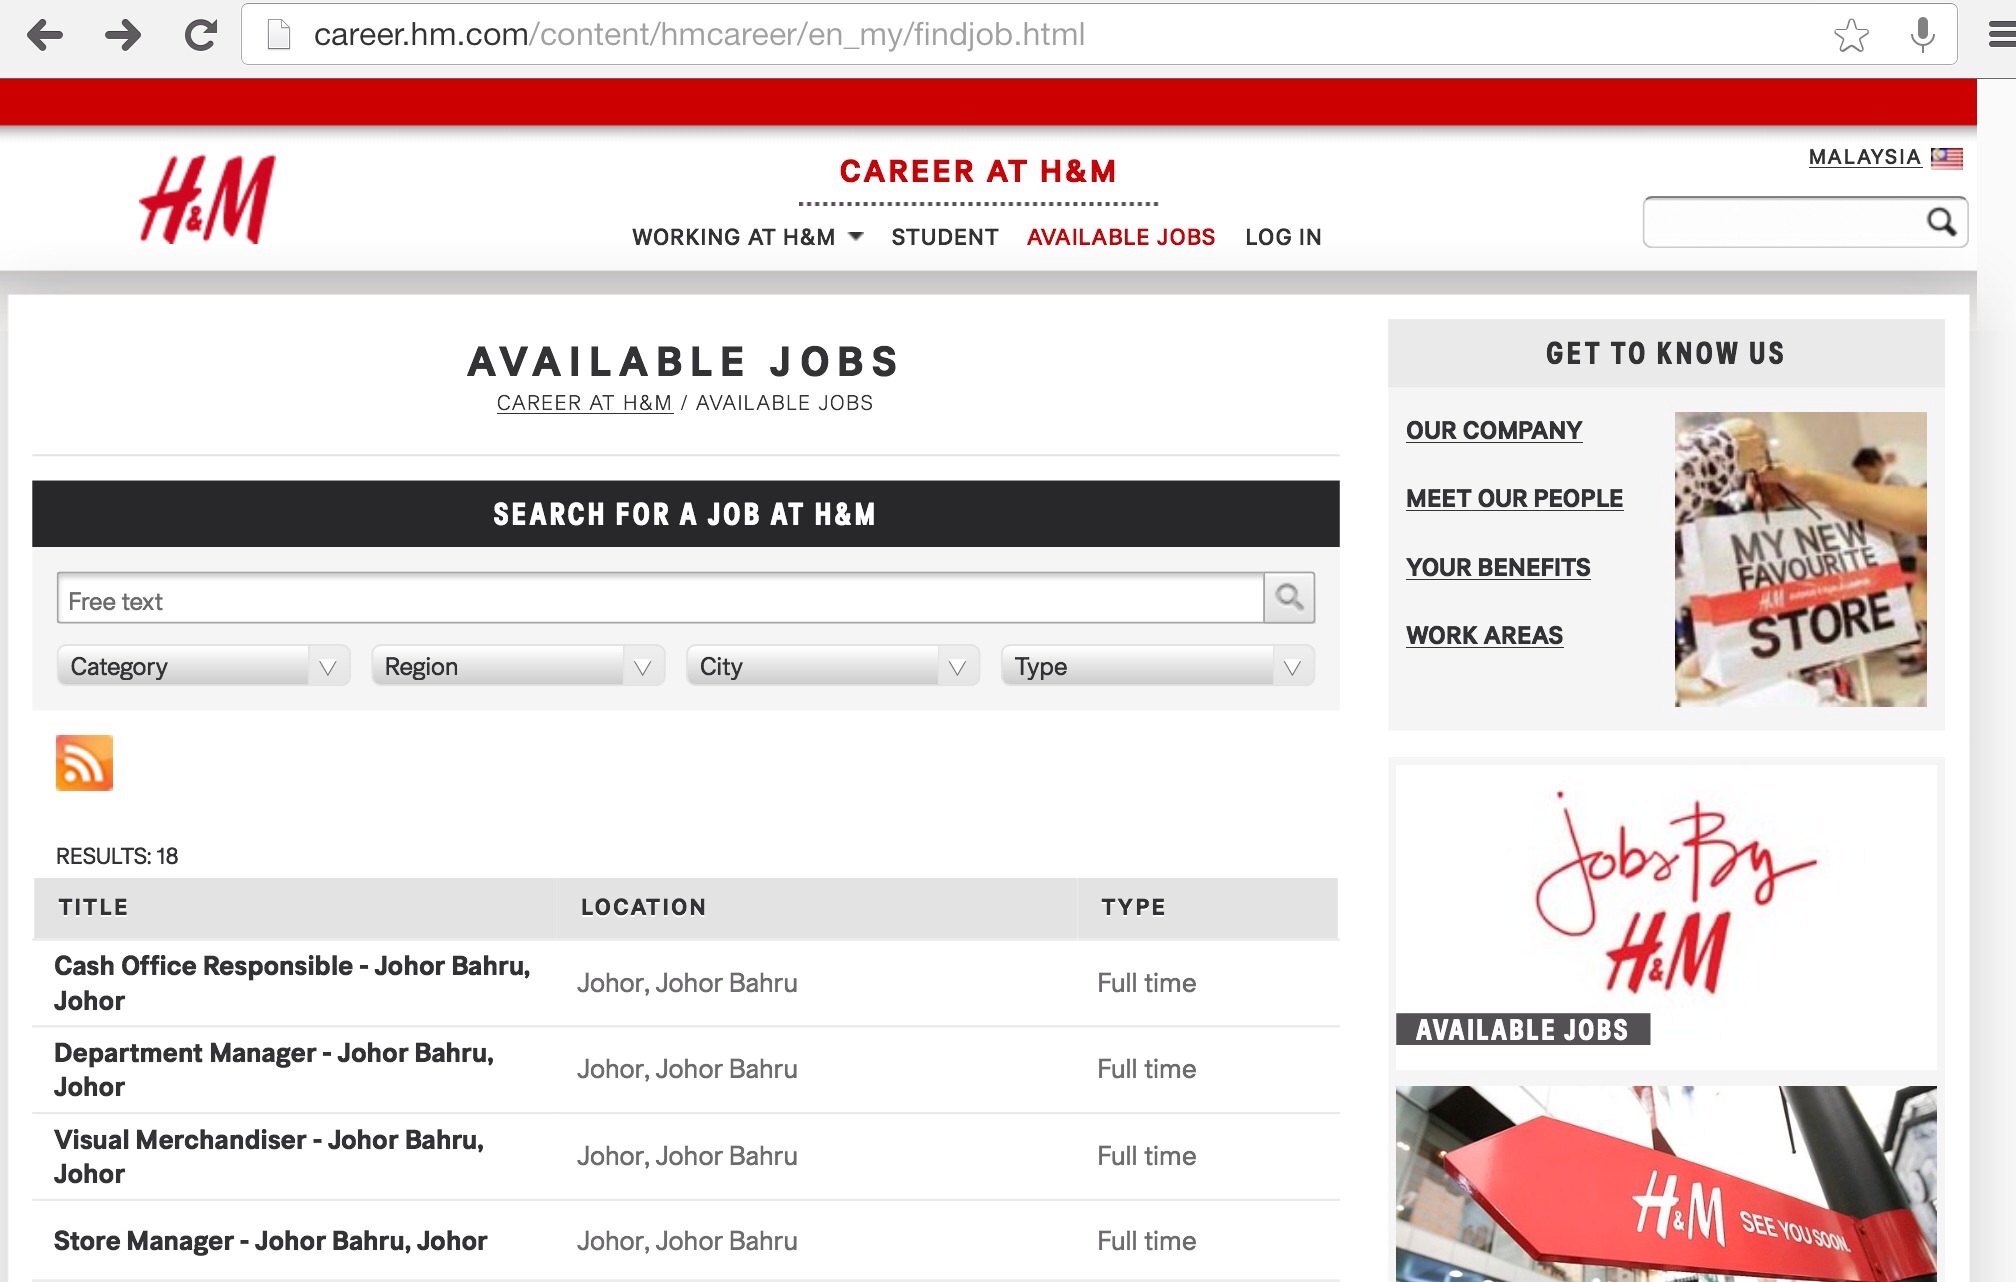Click the header site search box

[x=1785, y=222]
